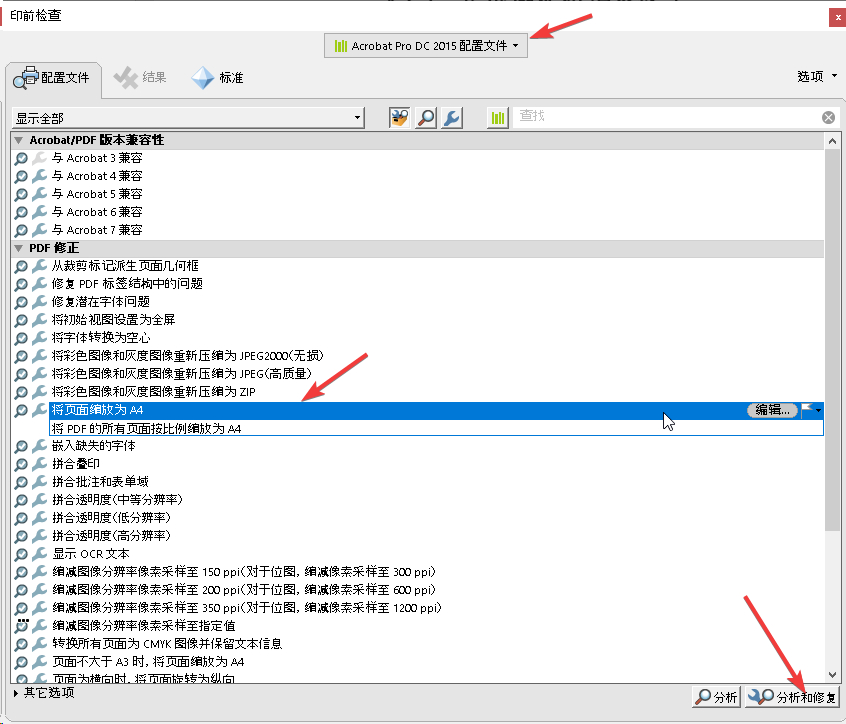Click the wrench single fixups icon
Screen dimensions: 846x724
click(451, 118)
